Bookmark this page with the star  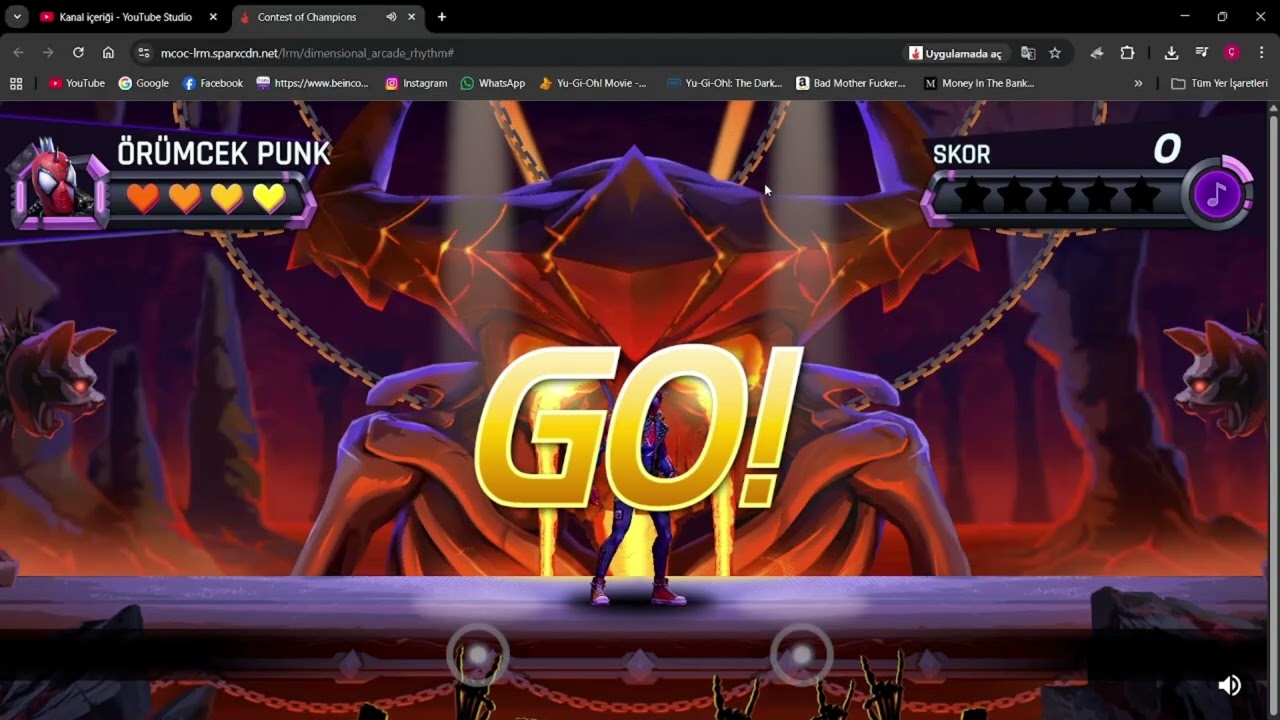pyautogui.click(x=1055, y=53)
